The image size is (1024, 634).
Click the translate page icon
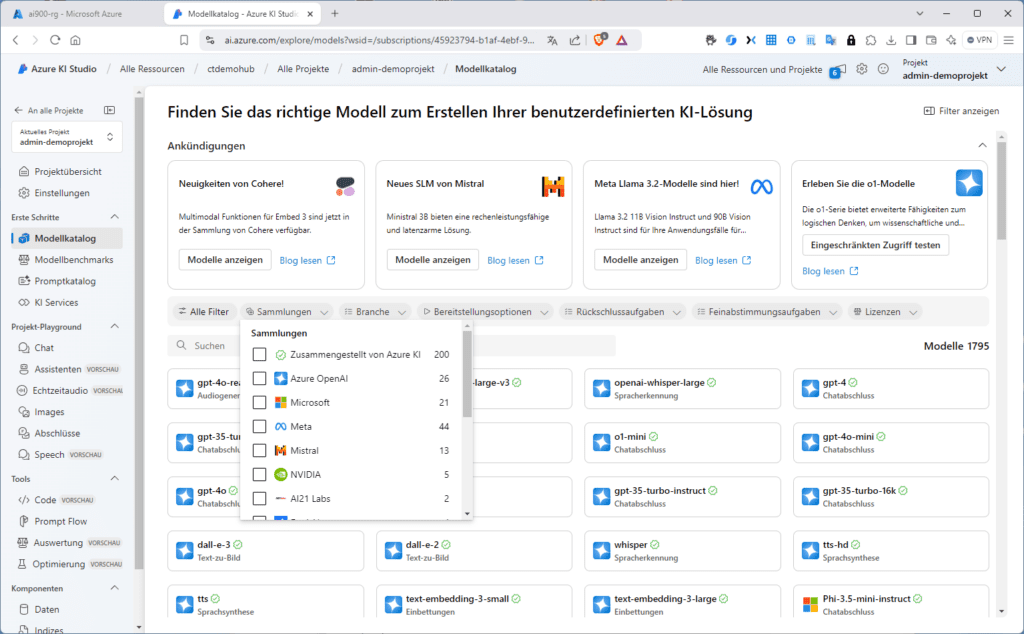click(552, 40)
